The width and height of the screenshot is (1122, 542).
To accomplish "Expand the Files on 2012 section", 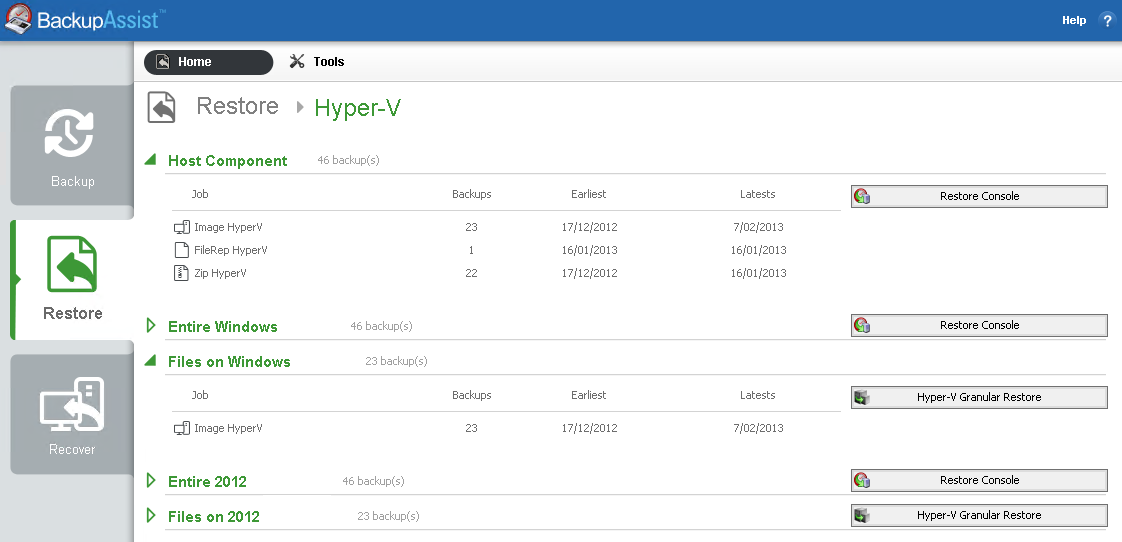I will point(150,516).
